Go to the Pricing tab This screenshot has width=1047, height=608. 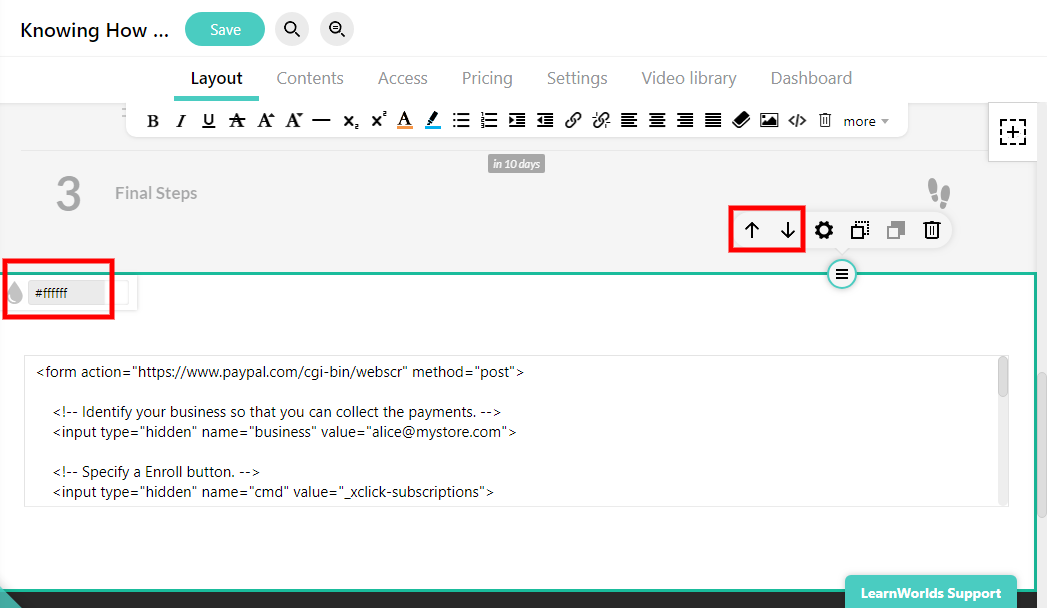click(x=487, y=79)
